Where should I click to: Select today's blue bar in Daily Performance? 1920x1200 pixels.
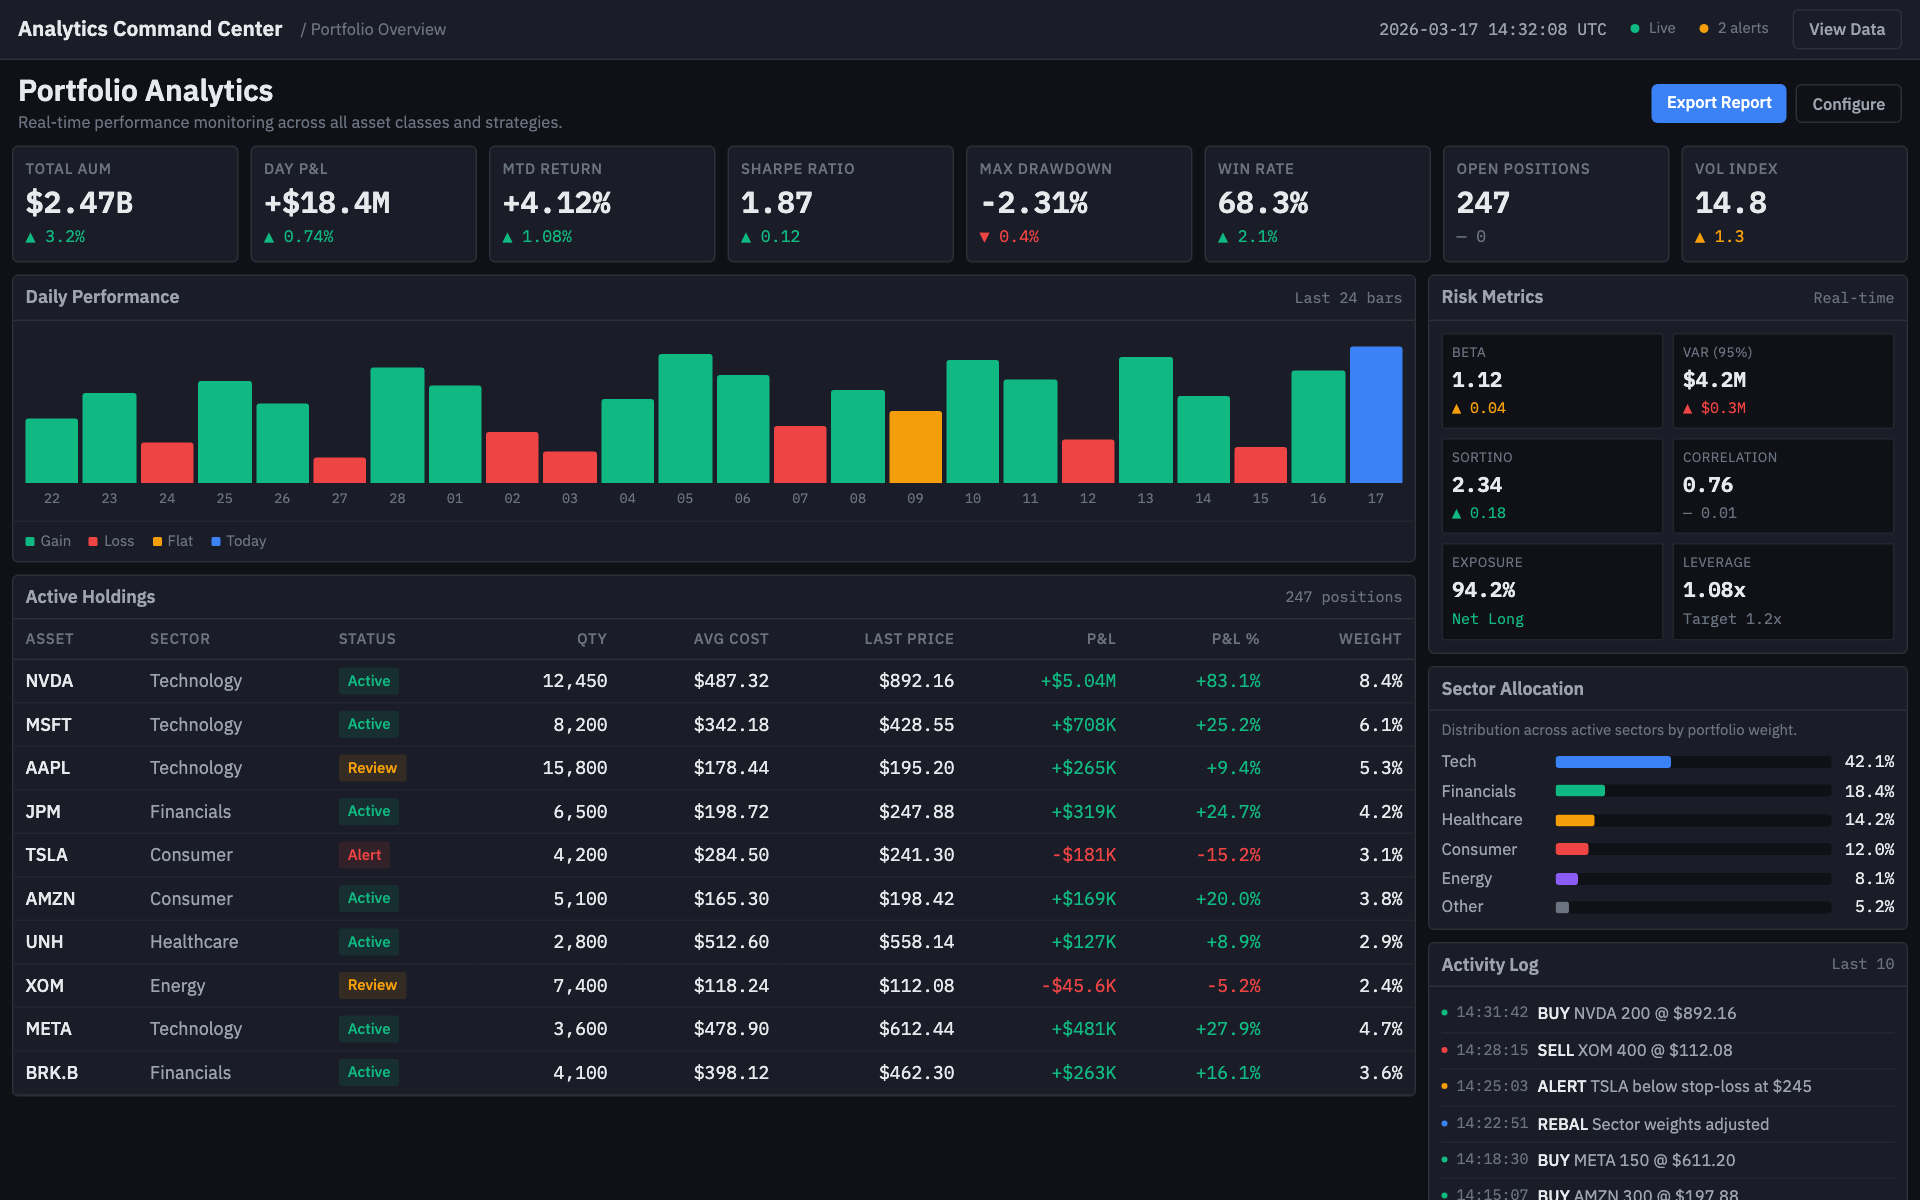click(x=1376, y=414)
